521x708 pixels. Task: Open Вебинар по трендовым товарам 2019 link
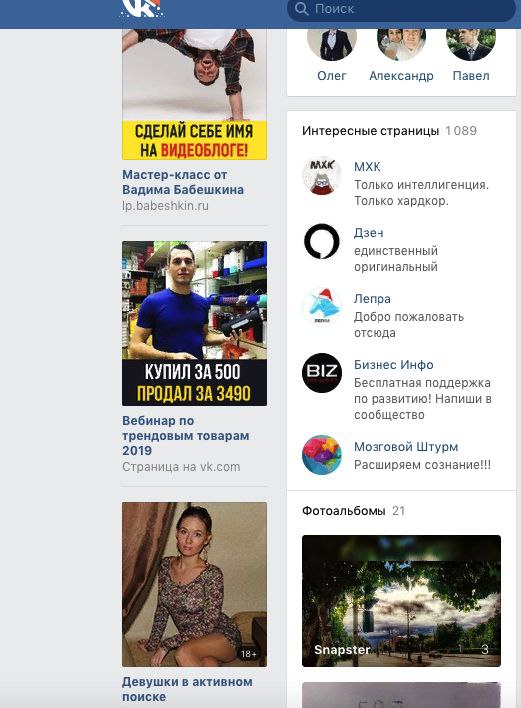tap(186, 436)
